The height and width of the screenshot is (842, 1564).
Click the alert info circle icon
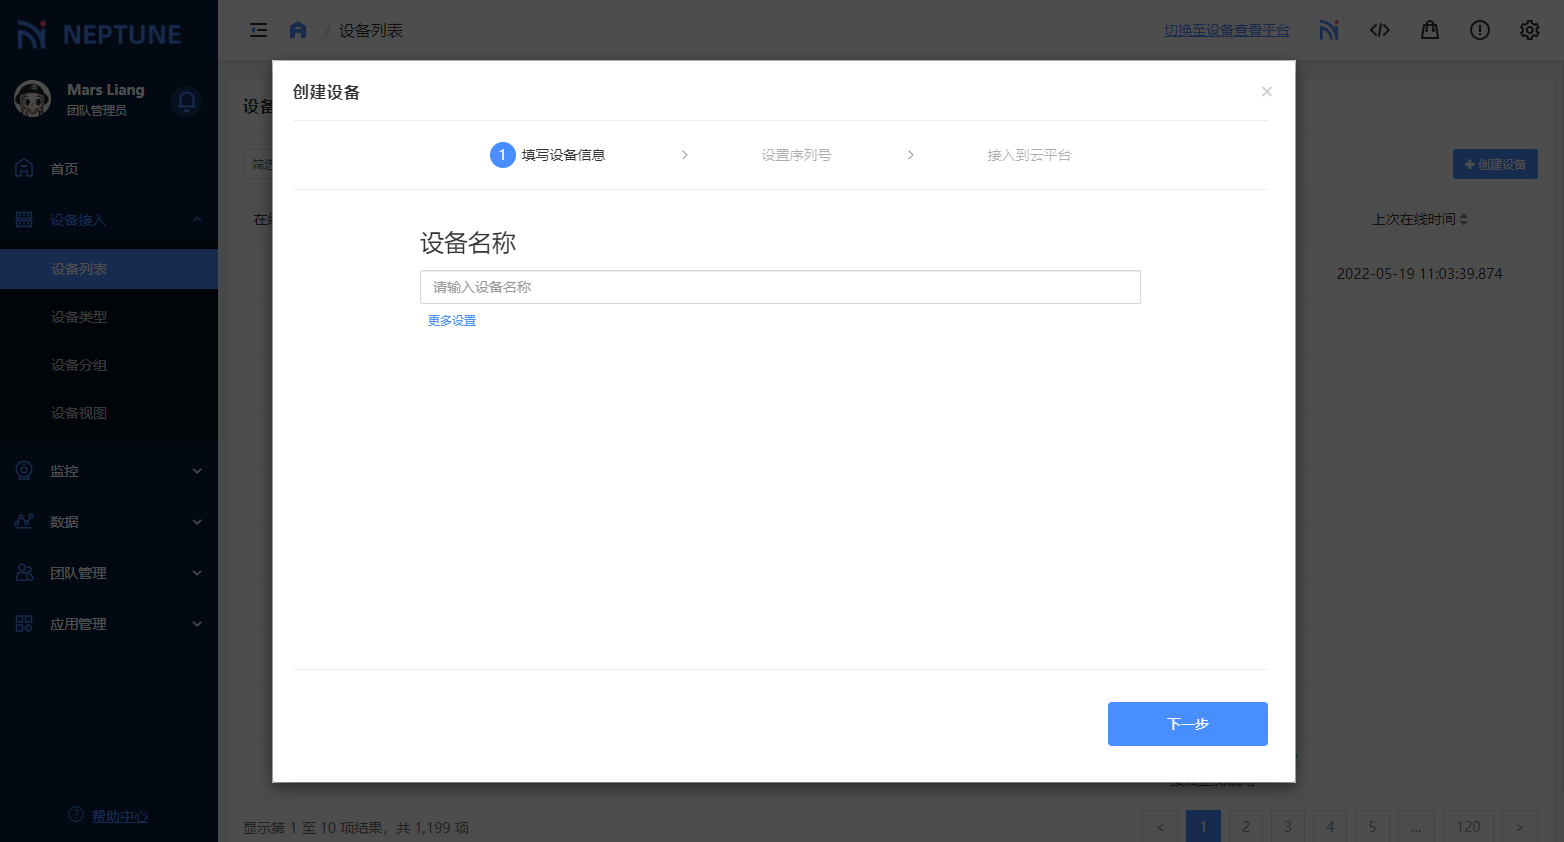tap(1479, 30)
